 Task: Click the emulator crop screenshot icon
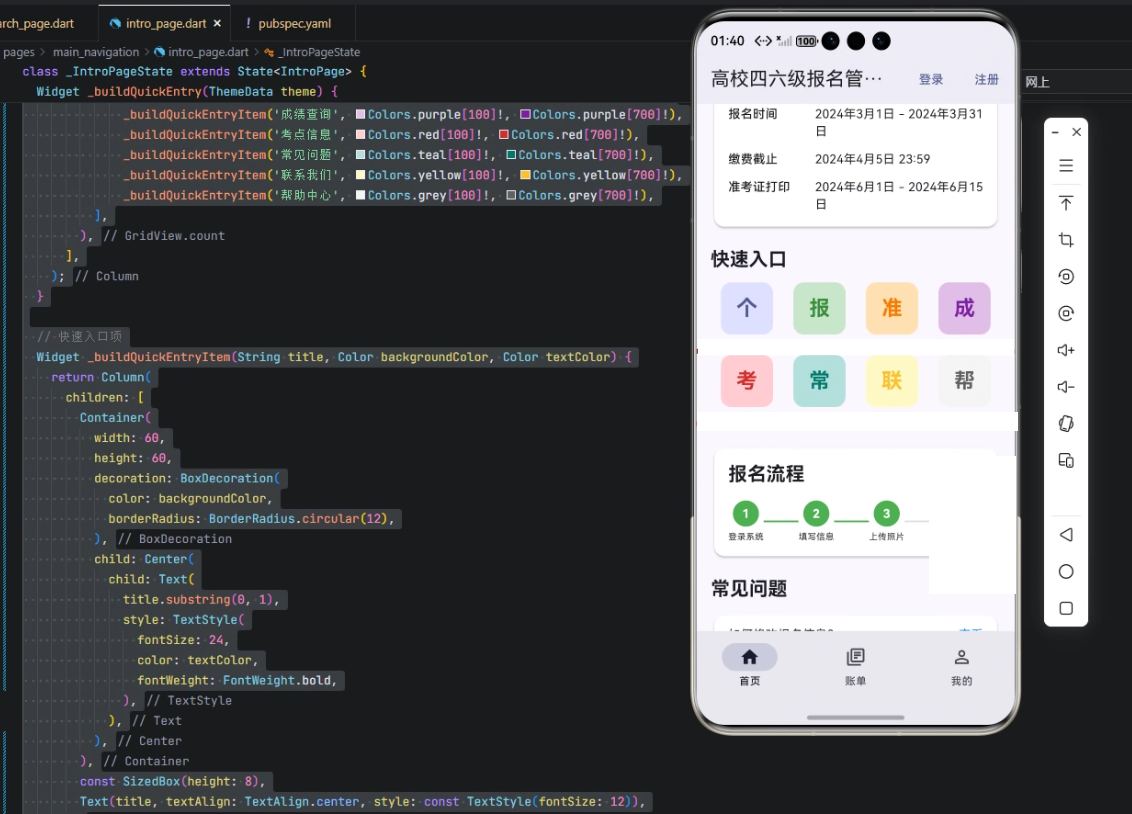[x=1066, y=240]
